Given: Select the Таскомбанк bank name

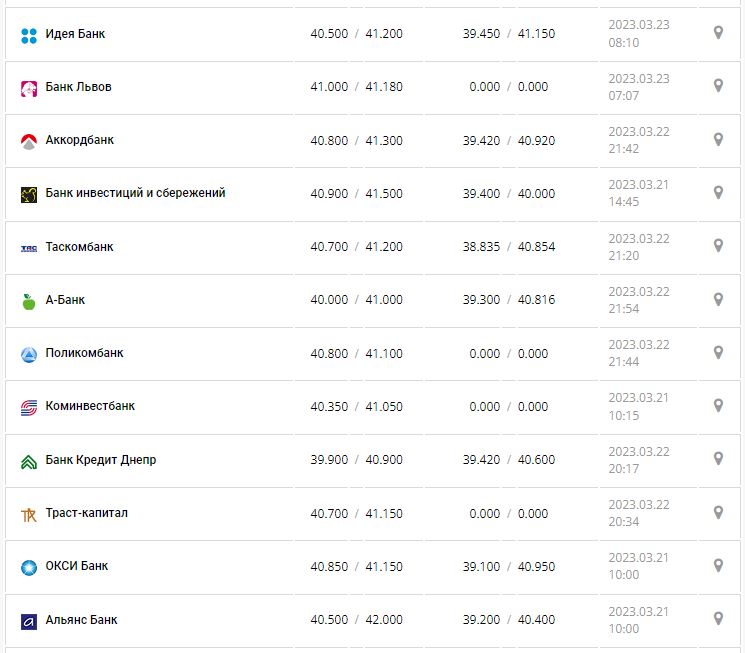Looking at the screenshot, I should pos(80,247).
